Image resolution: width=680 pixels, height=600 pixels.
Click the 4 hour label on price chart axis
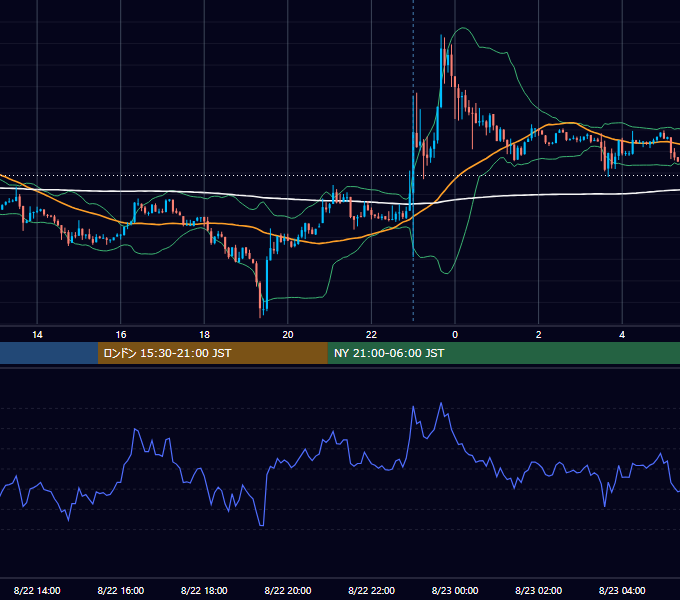pyautogui.click(x=622, y=335)
